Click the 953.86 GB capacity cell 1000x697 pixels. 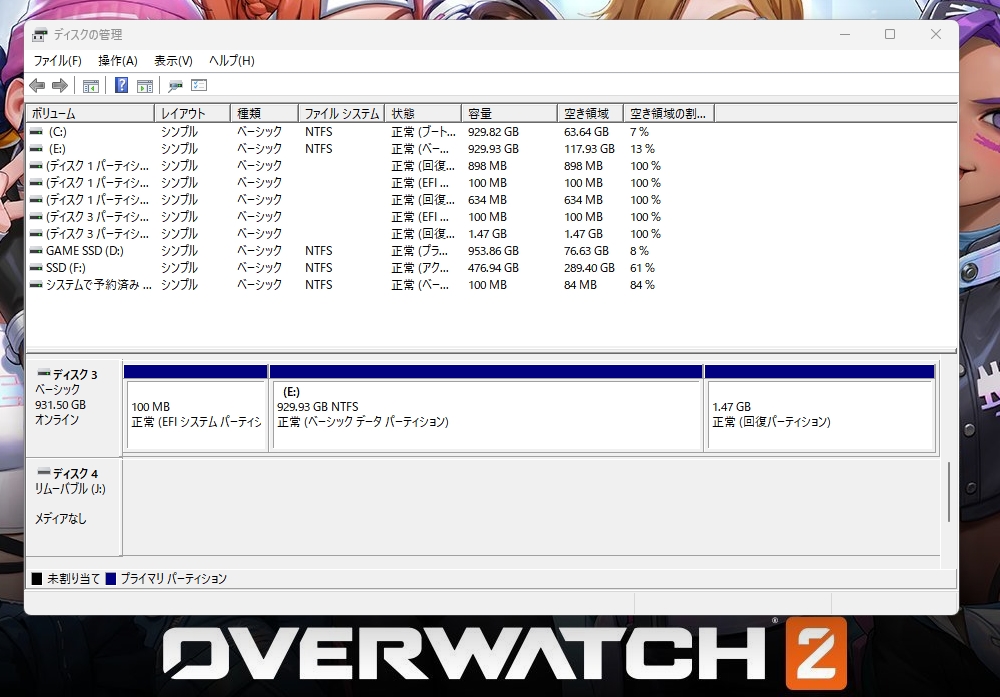493,251
